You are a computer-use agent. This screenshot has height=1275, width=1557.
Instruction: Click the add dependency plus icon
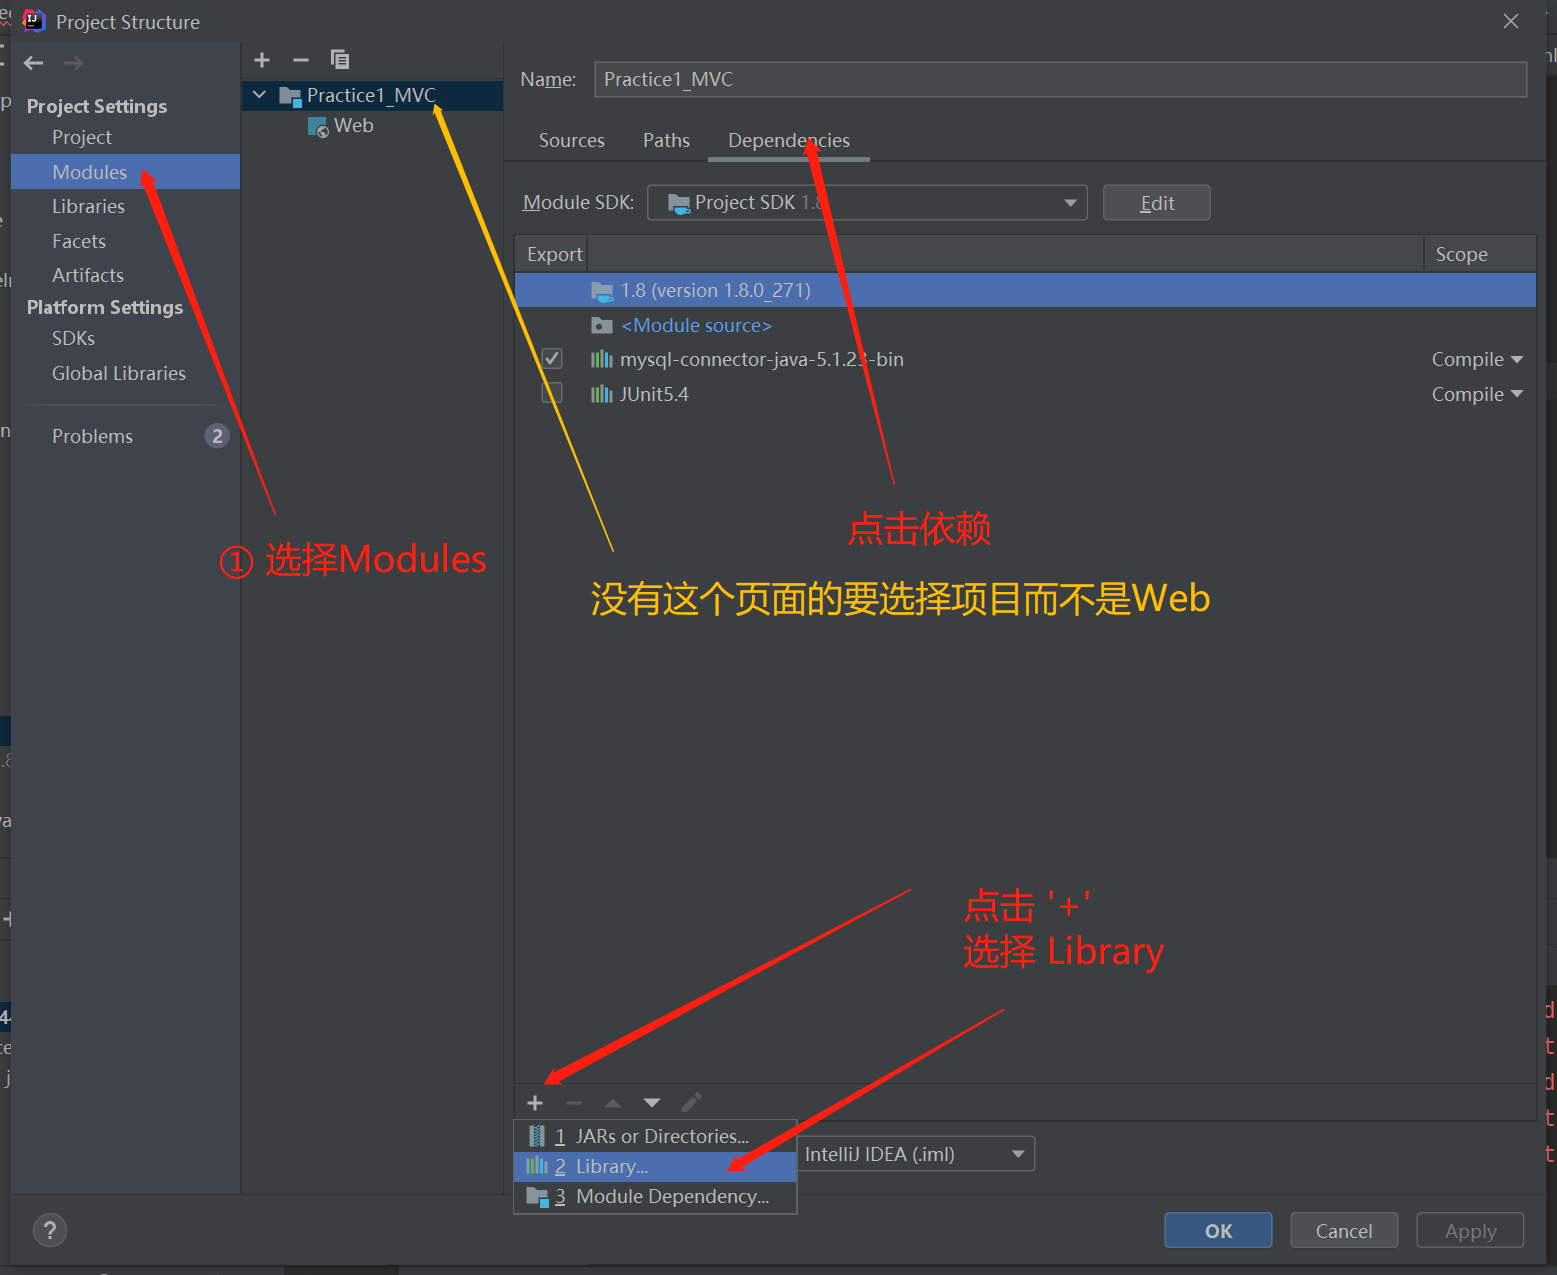pos(535,1103)
